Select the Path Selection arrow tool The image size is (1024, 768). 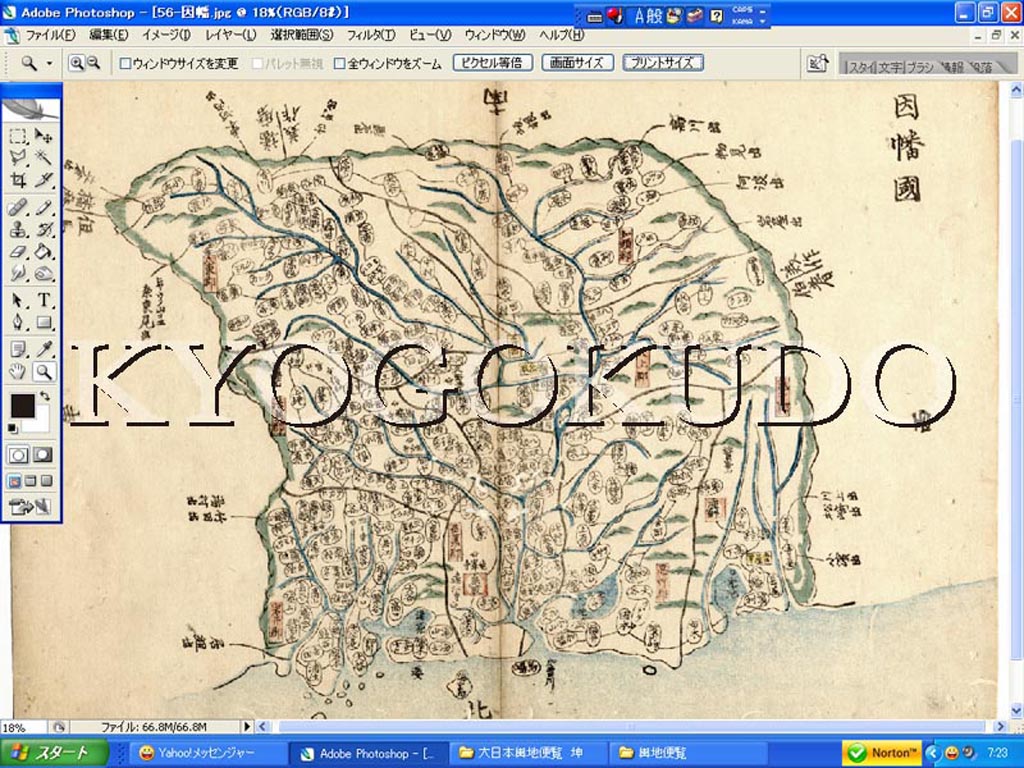[18, 300]
